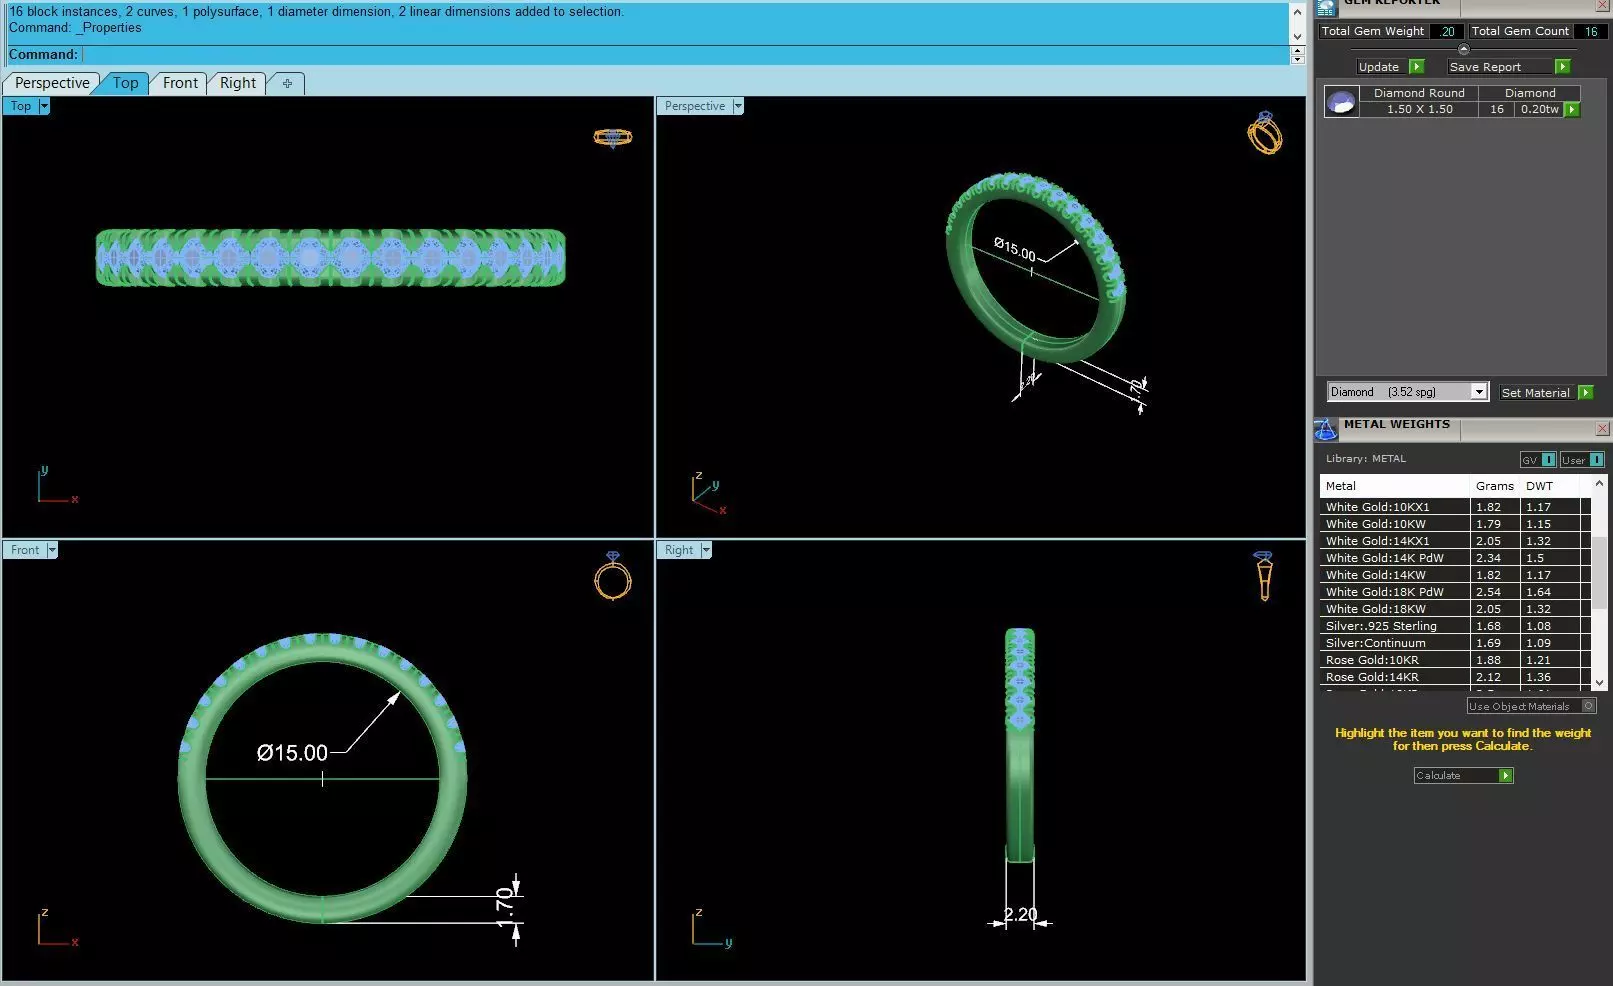Collapse the gem totals header arrow
The image size is (1613, 986).
[x=1464, y=49]
